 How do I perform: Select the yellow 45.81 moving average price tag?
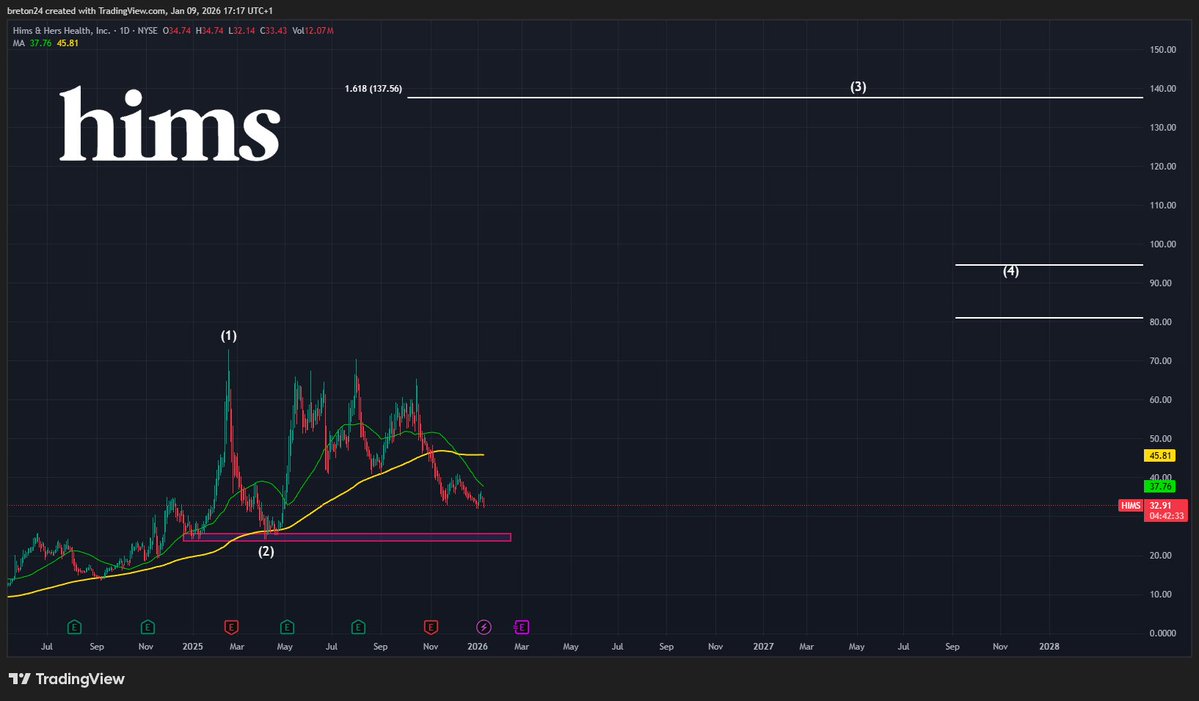point(1159,456)
